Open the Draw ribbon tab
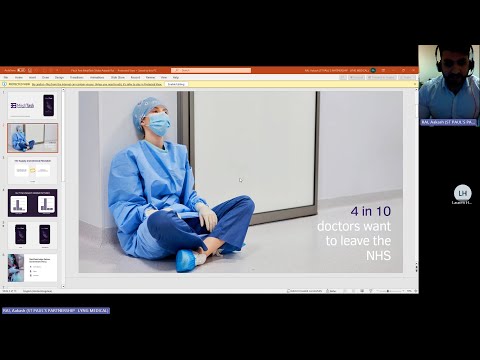This screenshot has height=360, width=480. point(45,77)
